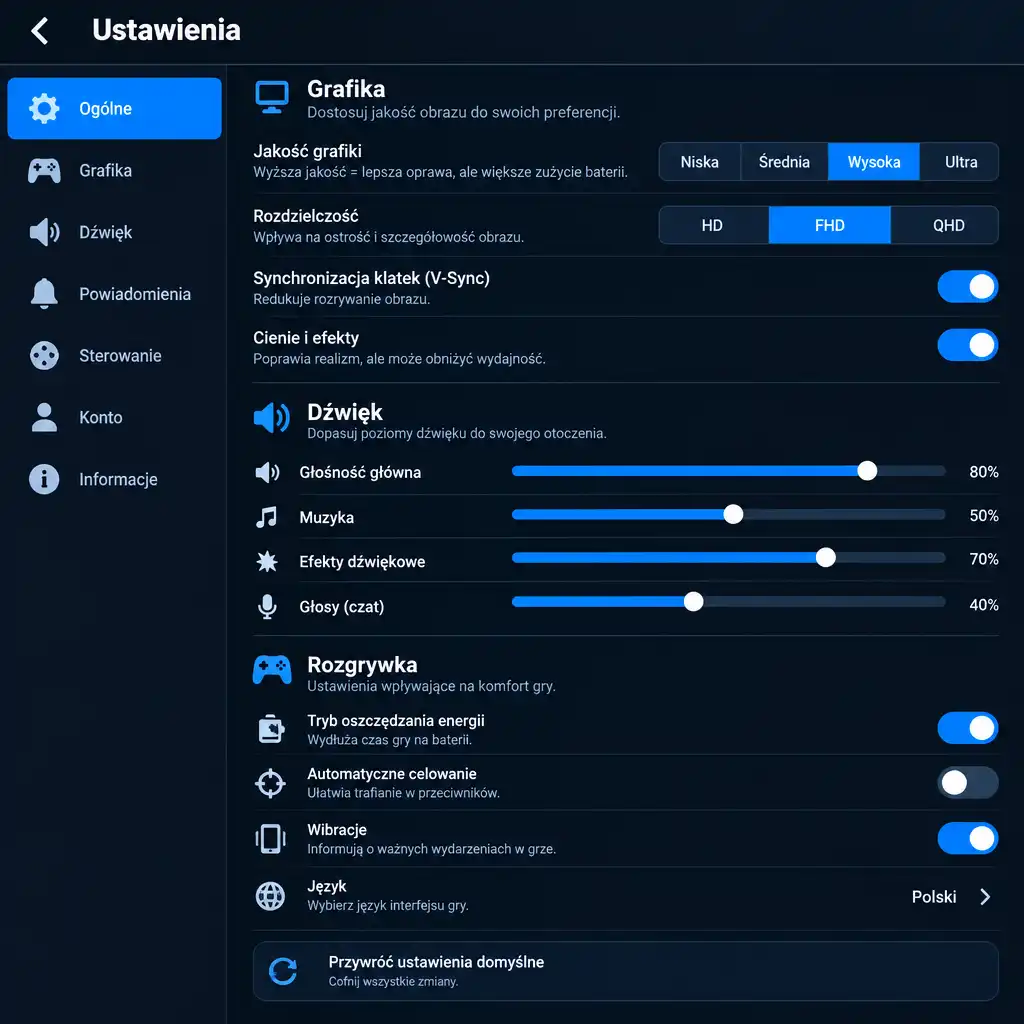Switch to the Sterowanie tab
The image size is (1024, 1024).
click(114, 355)
